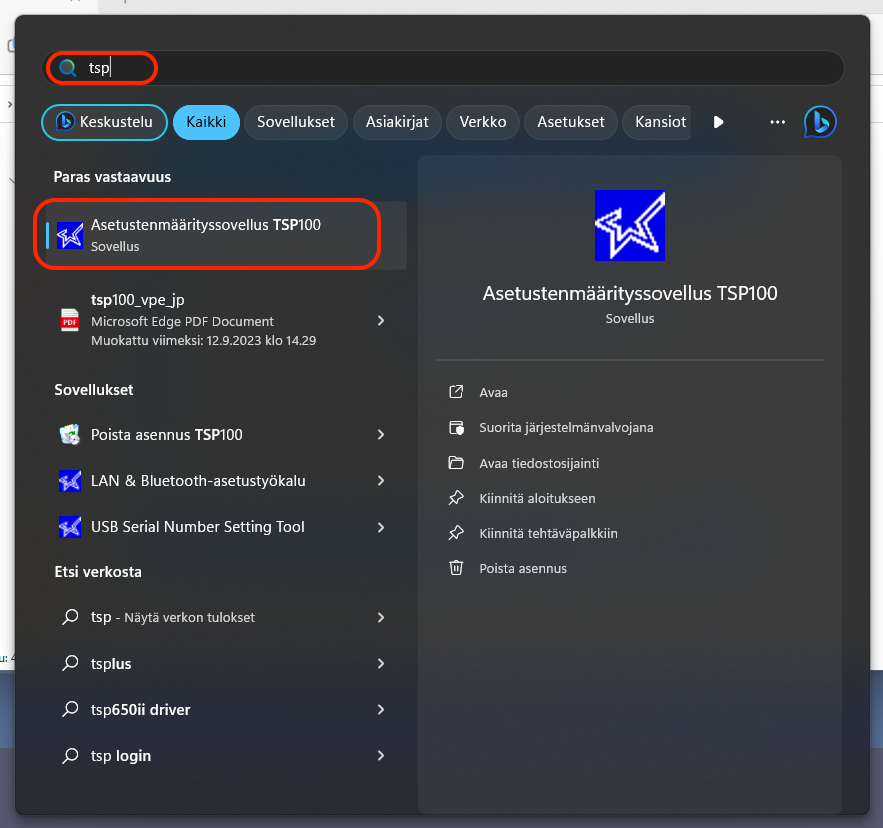The image size is (883, 828).
Task: Expand details for tsp100_vpe_jp result
Action: point(381,320)
